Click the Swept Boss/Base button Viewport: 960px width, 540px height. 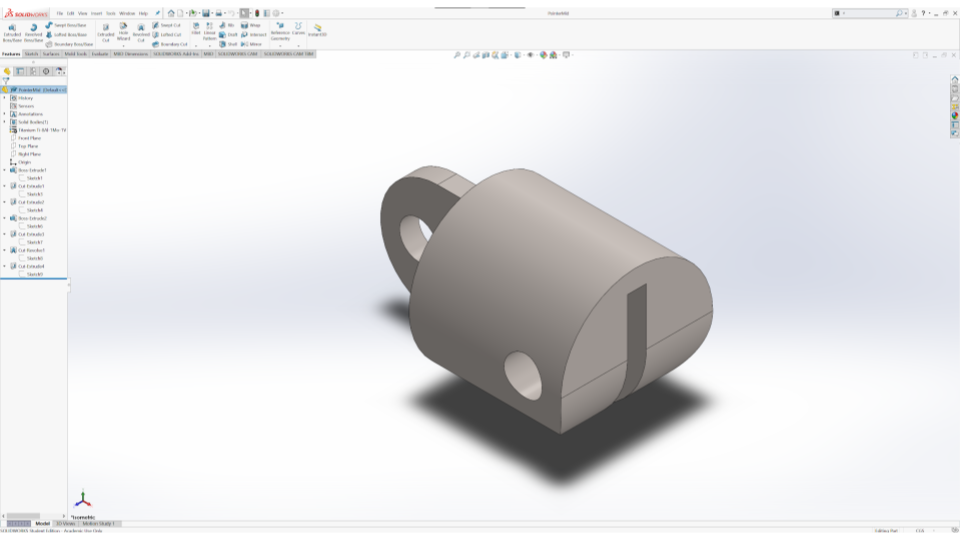pyautogui.click(x=68, y=25)
